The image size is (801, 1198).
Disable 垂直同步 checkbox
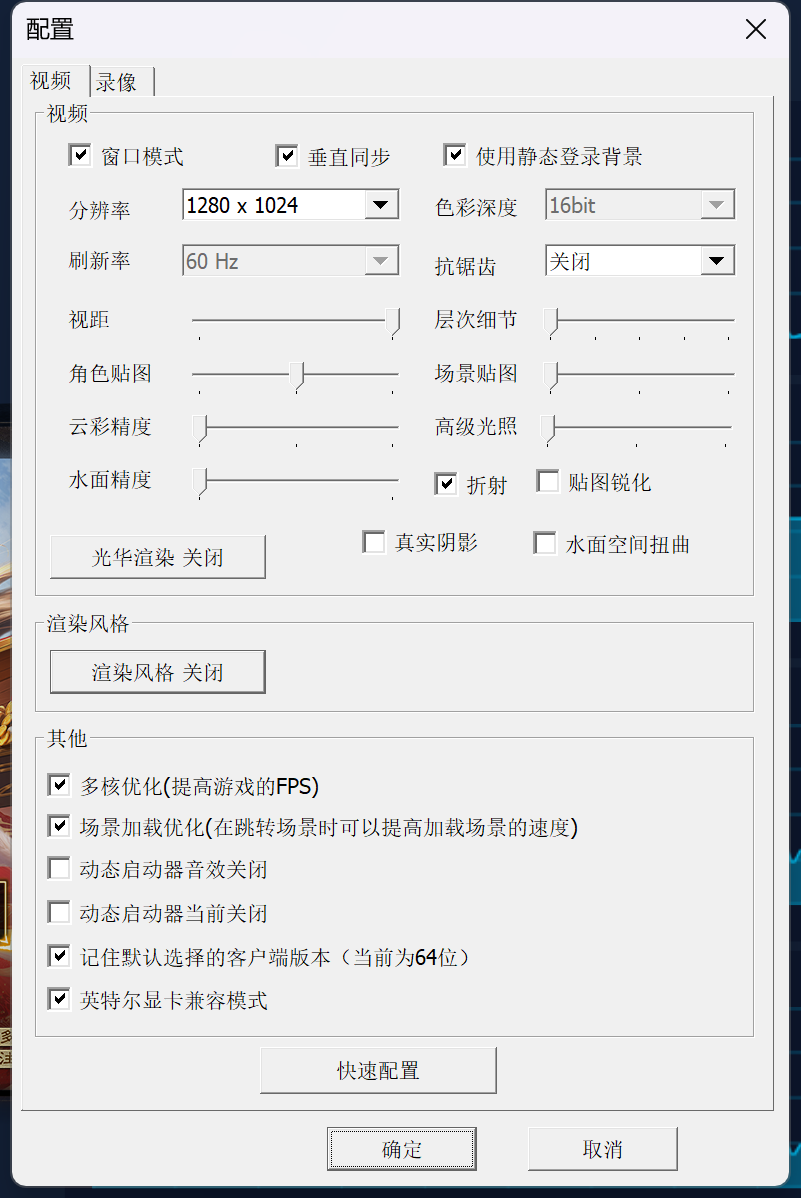point(287,156)
